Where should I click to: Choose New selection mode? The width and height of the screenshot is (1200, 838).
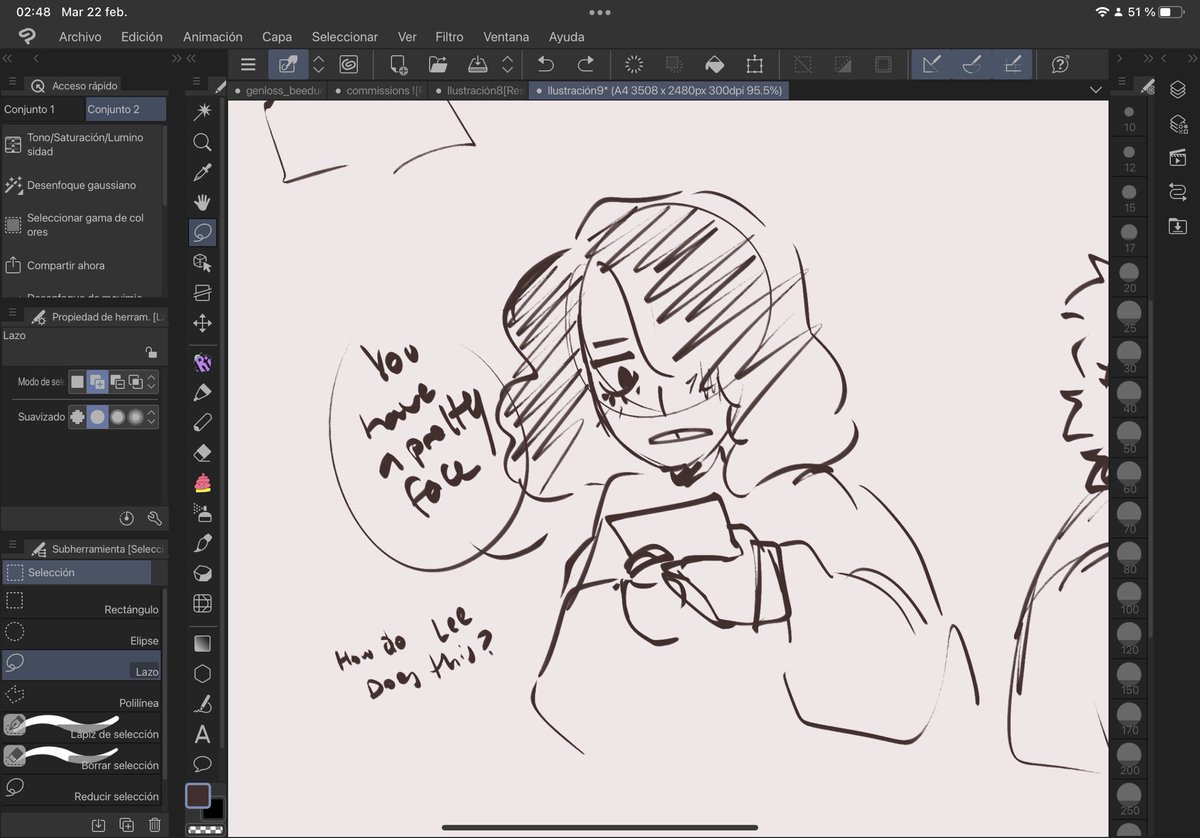point(78,382)
